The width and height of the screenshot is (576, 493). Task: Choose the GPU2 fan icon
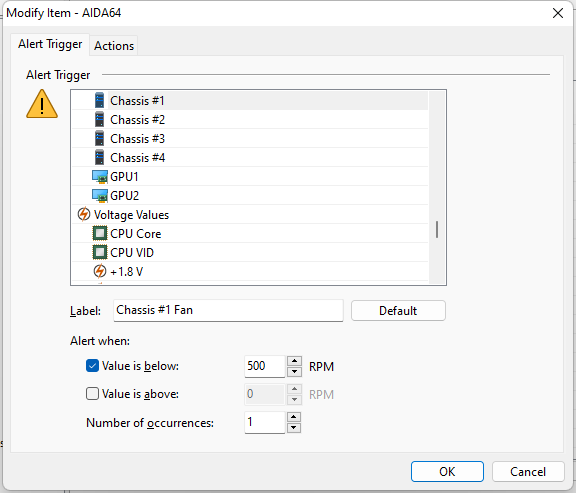point(100,196)
